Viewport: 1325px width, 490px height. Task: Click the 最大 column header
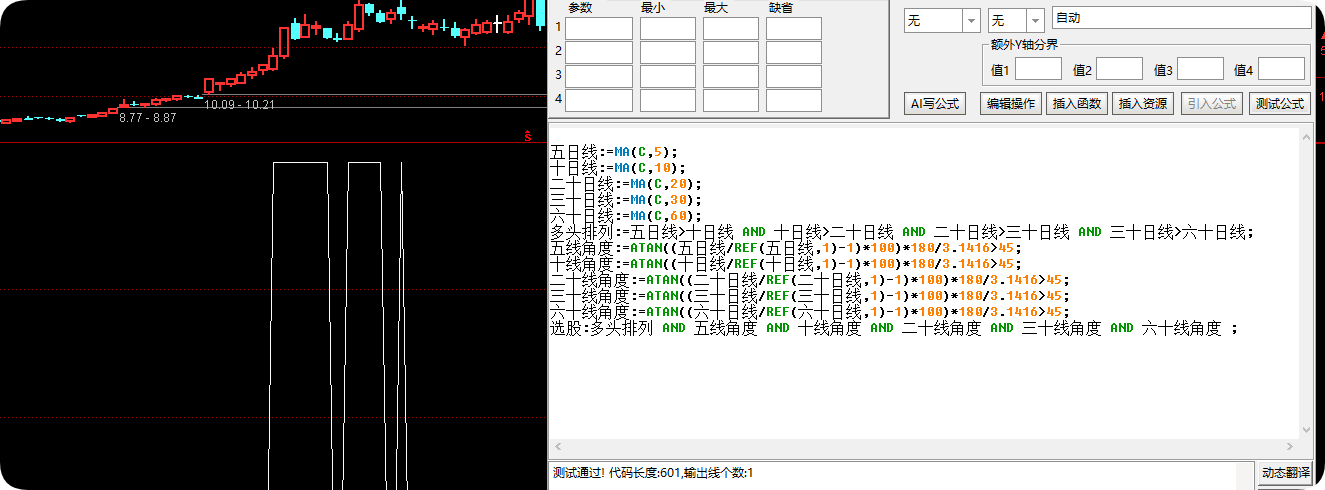coord(716,8)
